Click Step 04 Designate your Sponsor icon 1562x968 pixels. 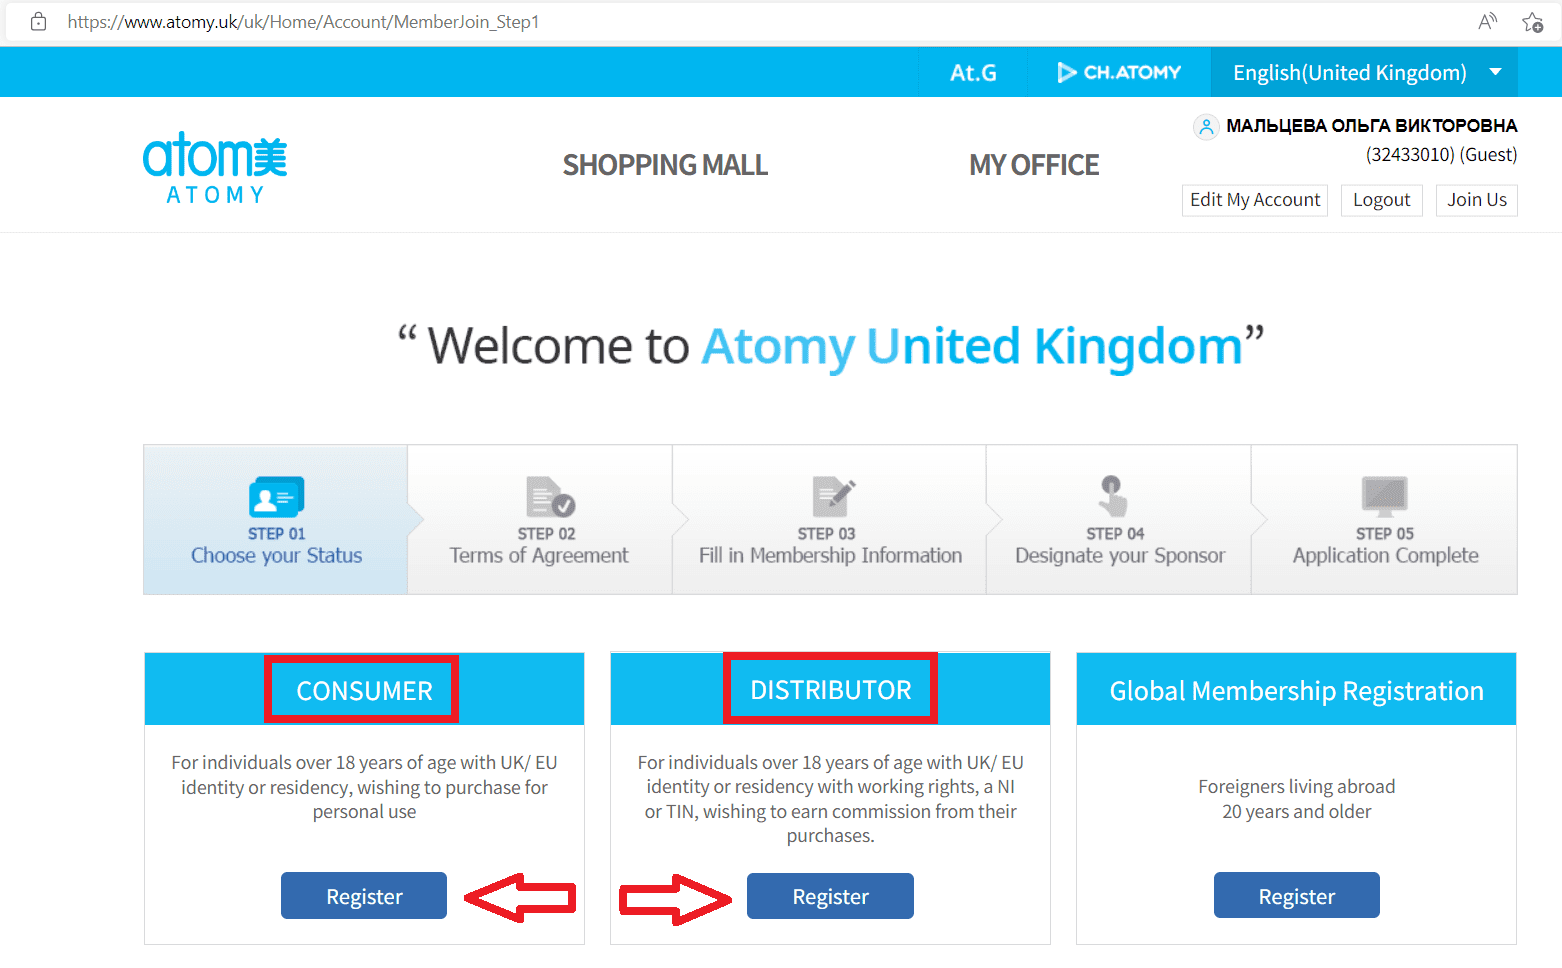1112,496
